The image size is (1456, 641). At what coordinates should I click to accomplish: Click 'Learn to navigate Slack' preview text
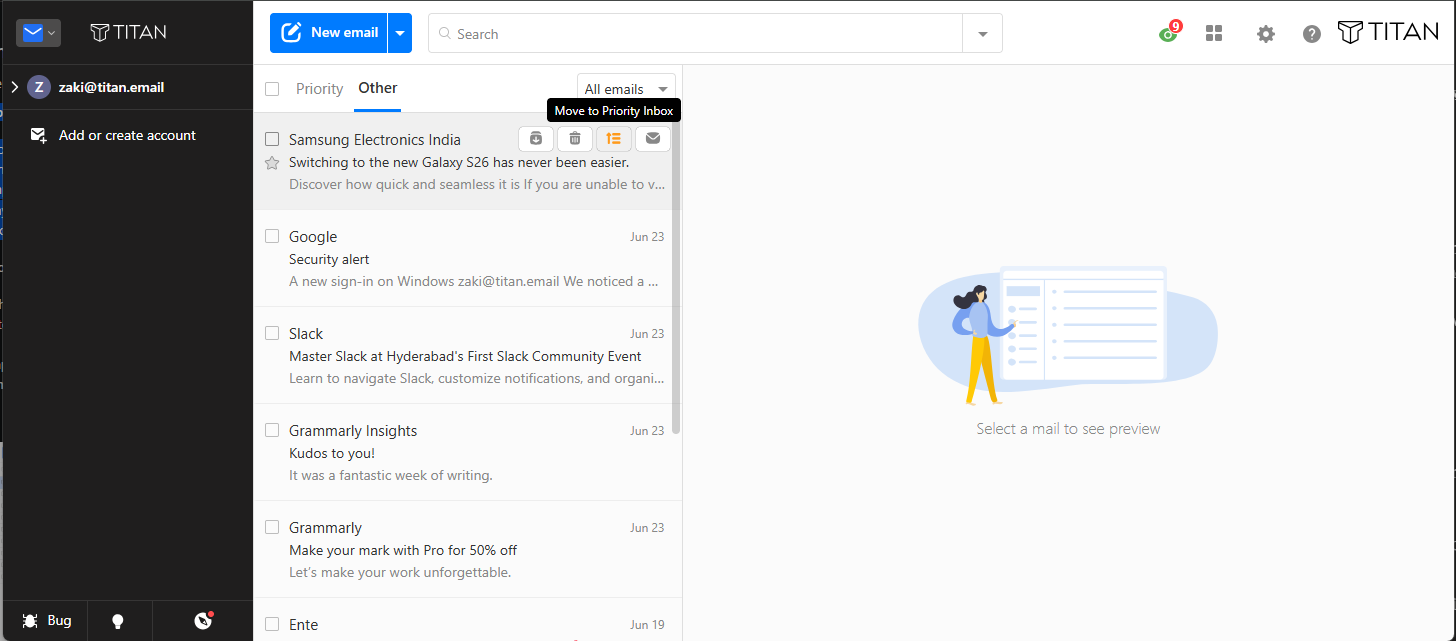pos(477,378)
